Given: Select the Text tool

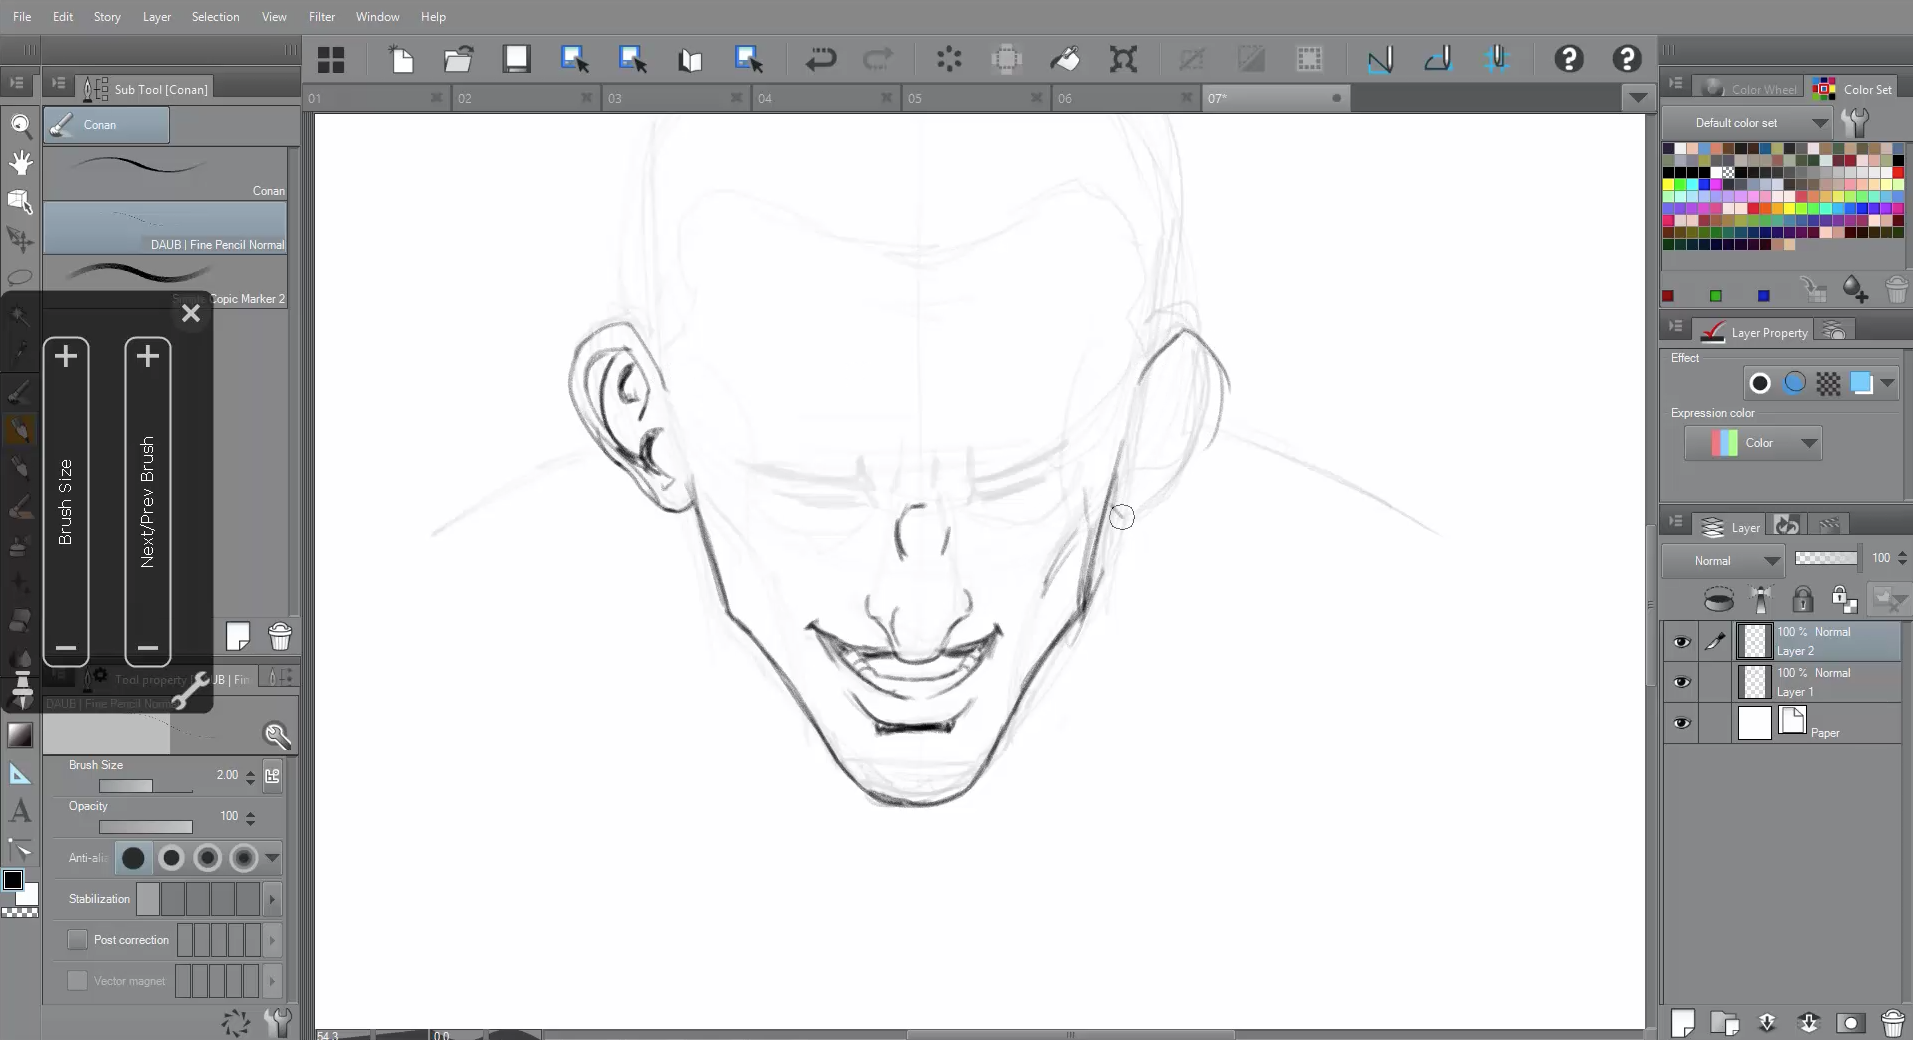Looking at the screenshot, I should (x=20, y=811).
